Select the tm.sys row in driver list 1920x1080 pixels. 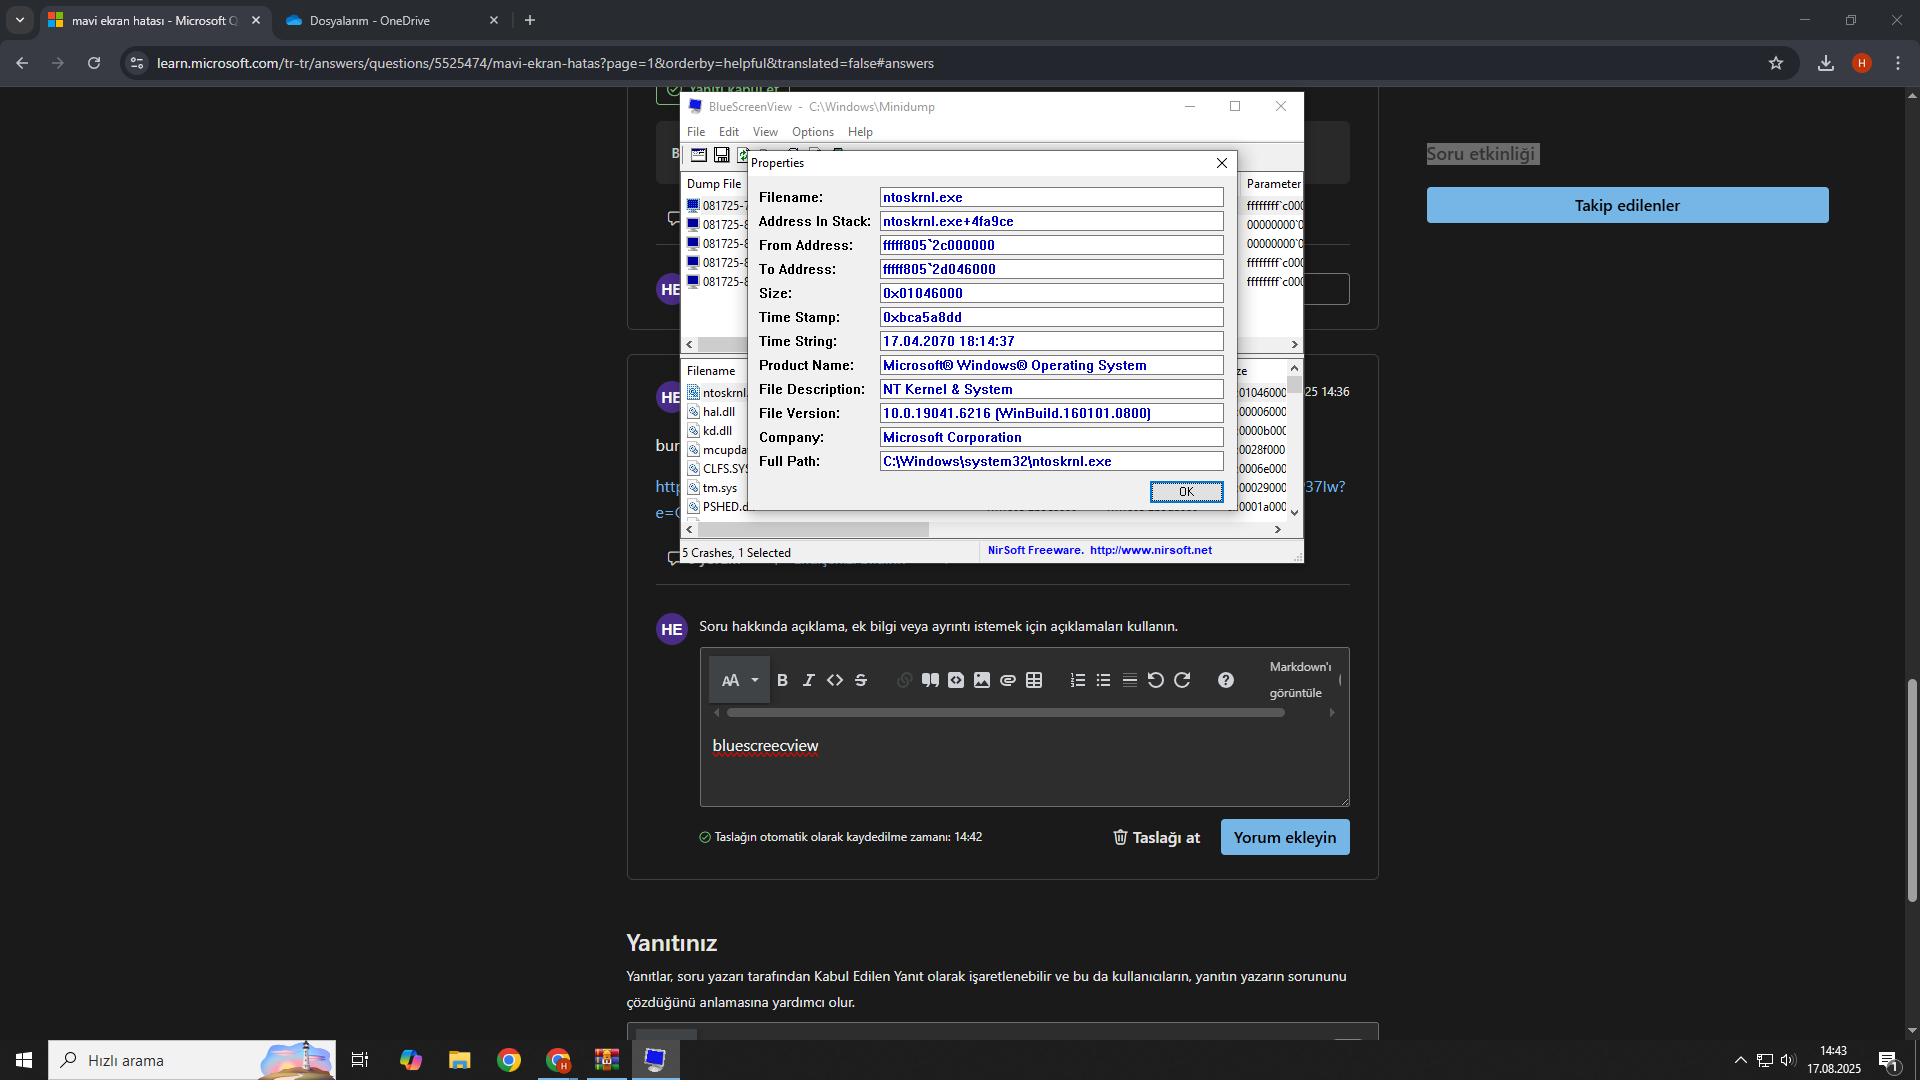point(719,488)
